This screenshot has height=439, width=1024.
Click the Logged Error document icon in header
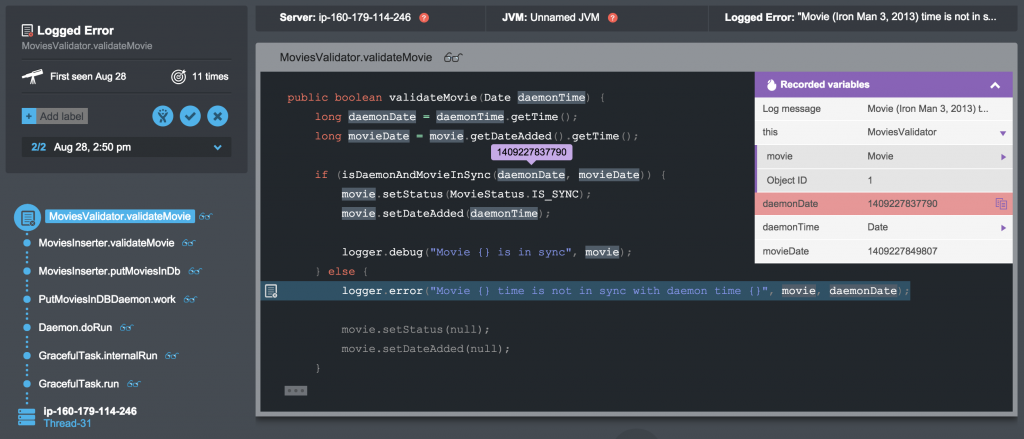click(27, 30)
